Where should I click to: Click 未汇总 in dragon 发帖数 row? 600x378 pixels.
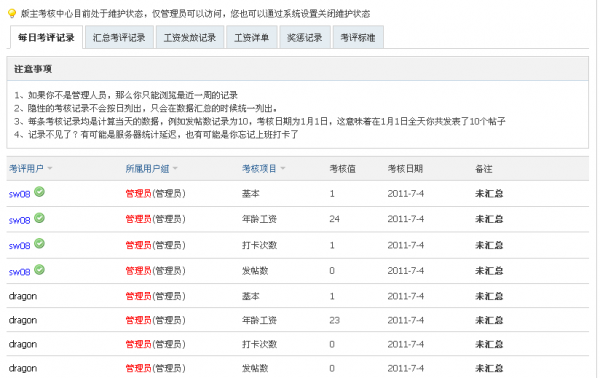coord(489,368)
